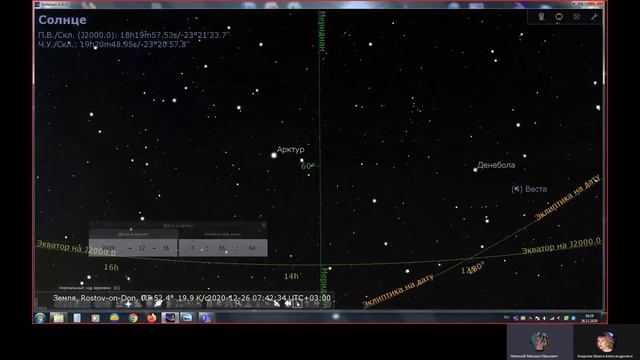
Task: Select the star Арктур
Action: (274, 155)
